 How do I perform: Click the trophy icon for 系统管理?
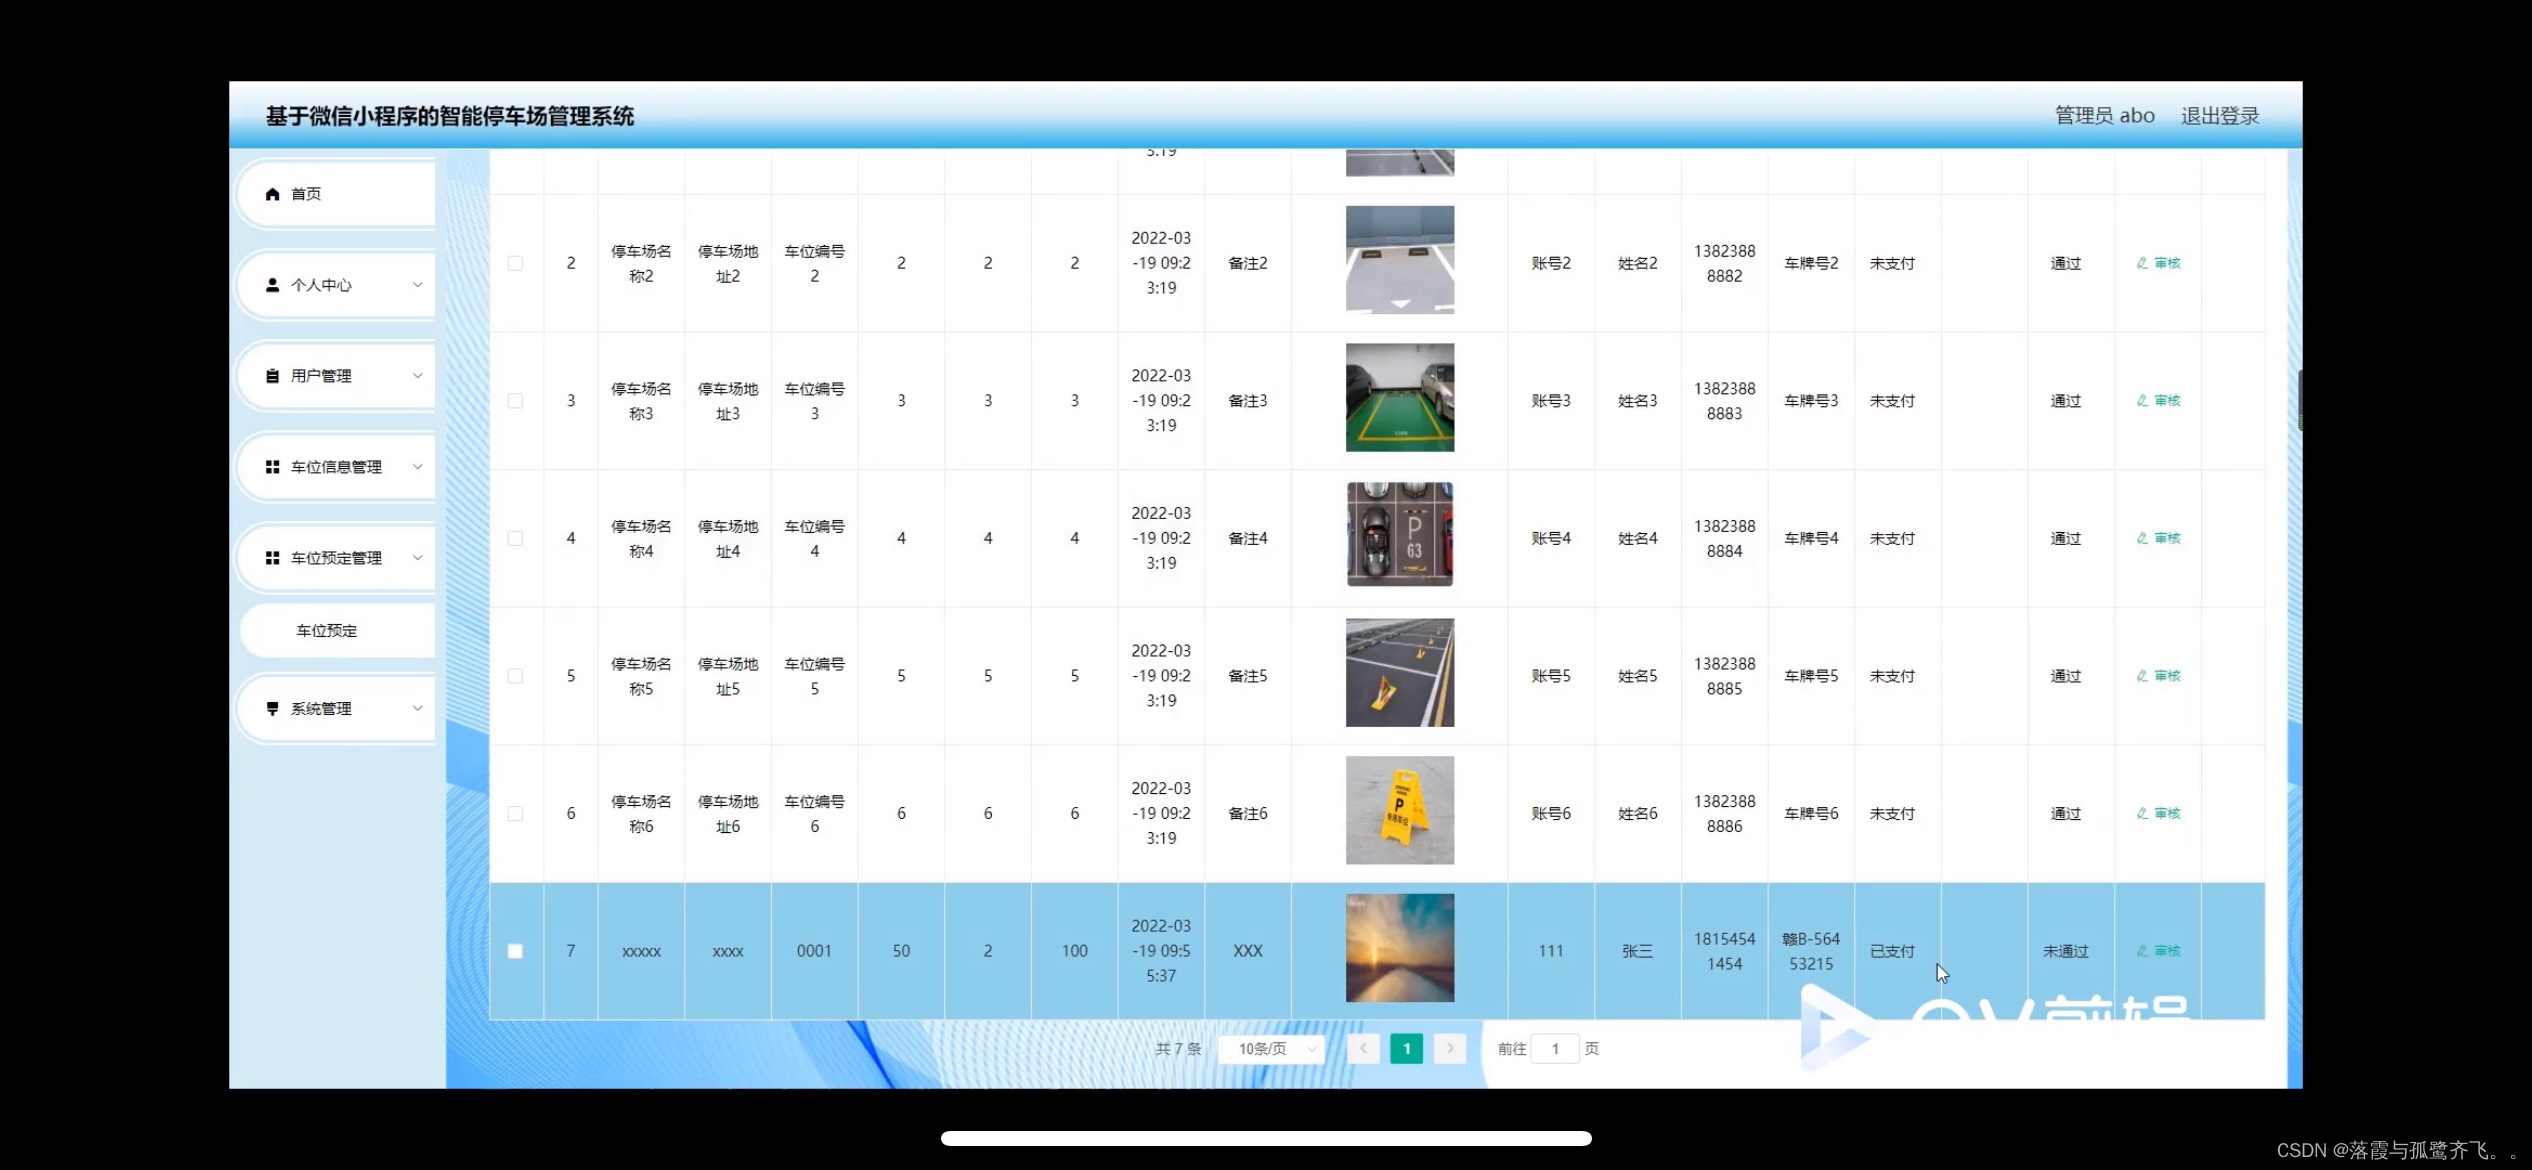coord(272,708)
